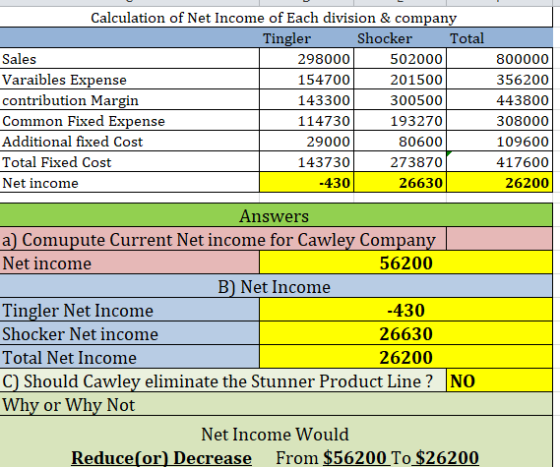
Task: Select the Net income label in the white table
Action: (x=129, y=183)
